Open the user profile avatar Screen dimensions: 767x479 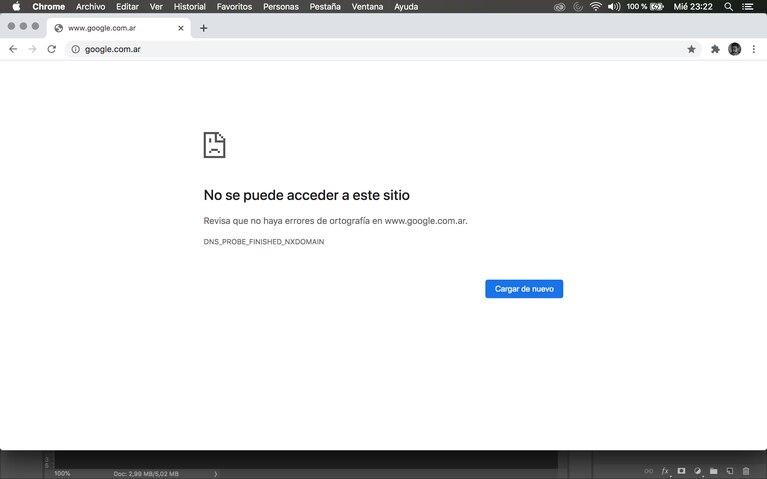click(x=735, y=49)
